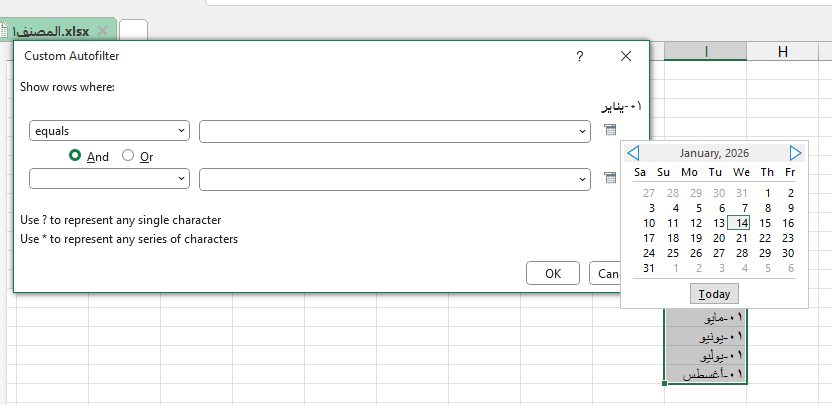Click the Today button in calendar
Screen dimensions: 832x405
click(714, 294)
